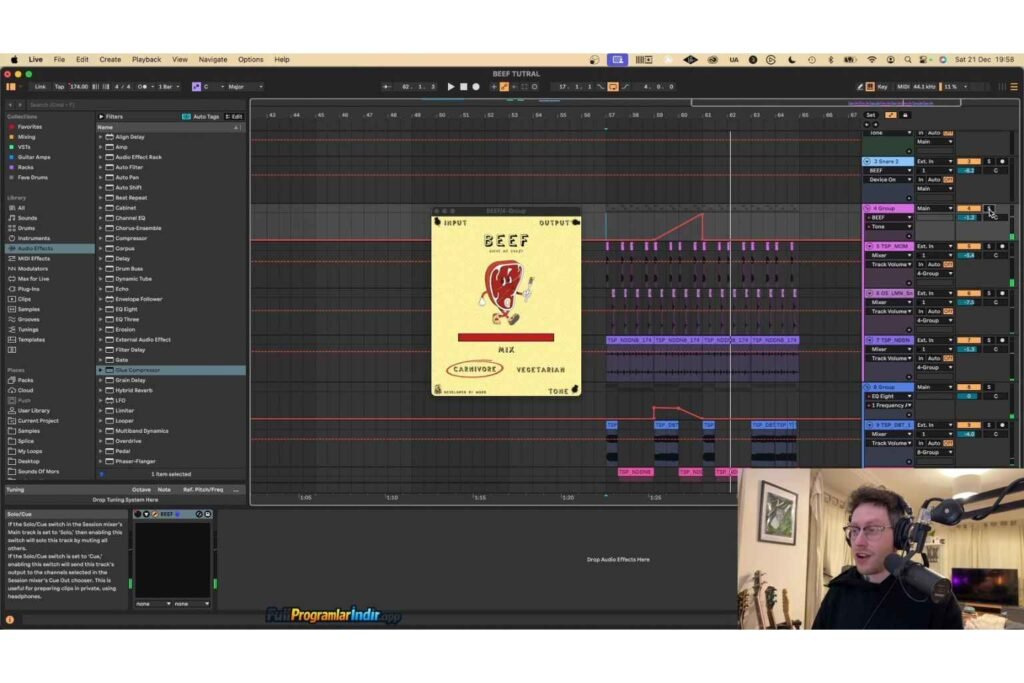Screen dimensions: 1024x683
Task: Open the Navigate menu
Action: tap(213, 59)
